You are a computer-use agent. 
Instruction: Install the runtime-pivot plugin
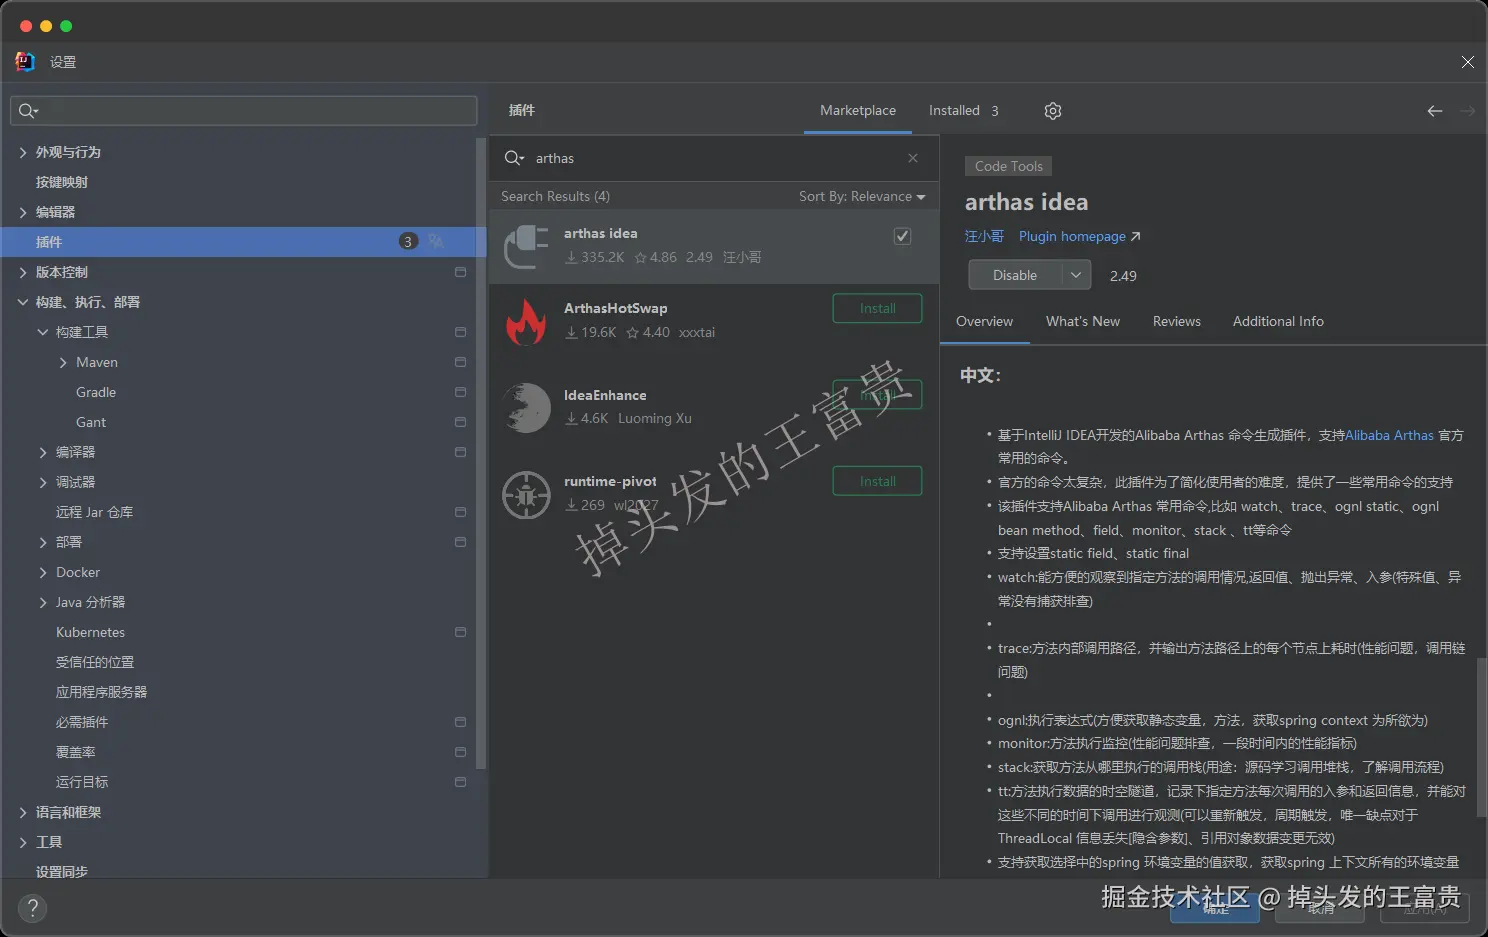click(877, 481)
